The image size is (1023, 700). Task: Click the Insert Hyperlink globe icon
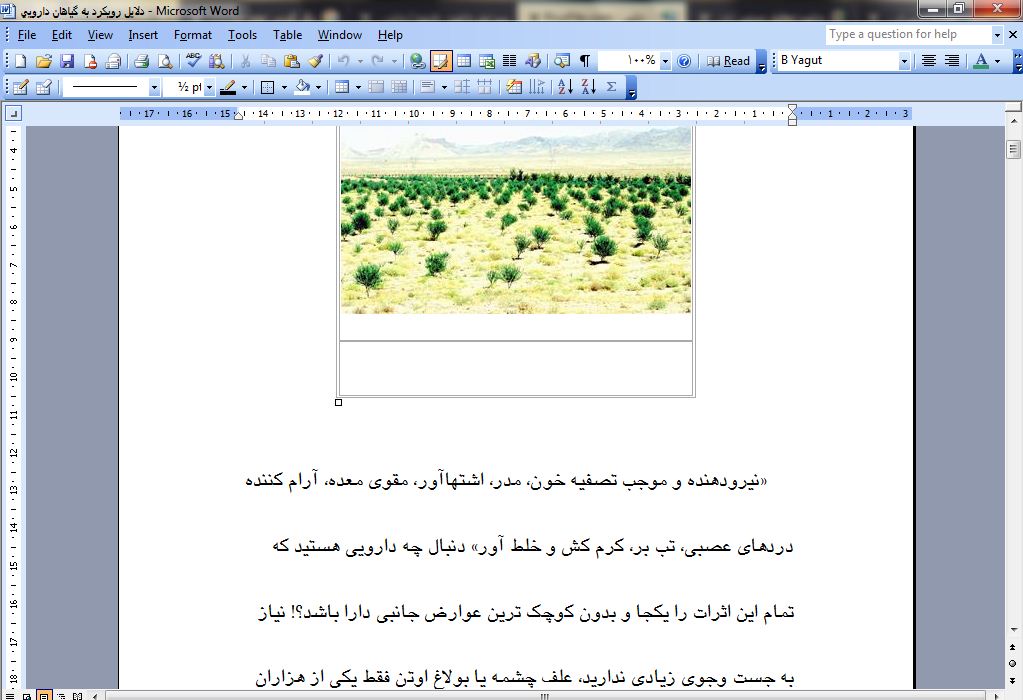pyautogui.click(x=418, y=61)
